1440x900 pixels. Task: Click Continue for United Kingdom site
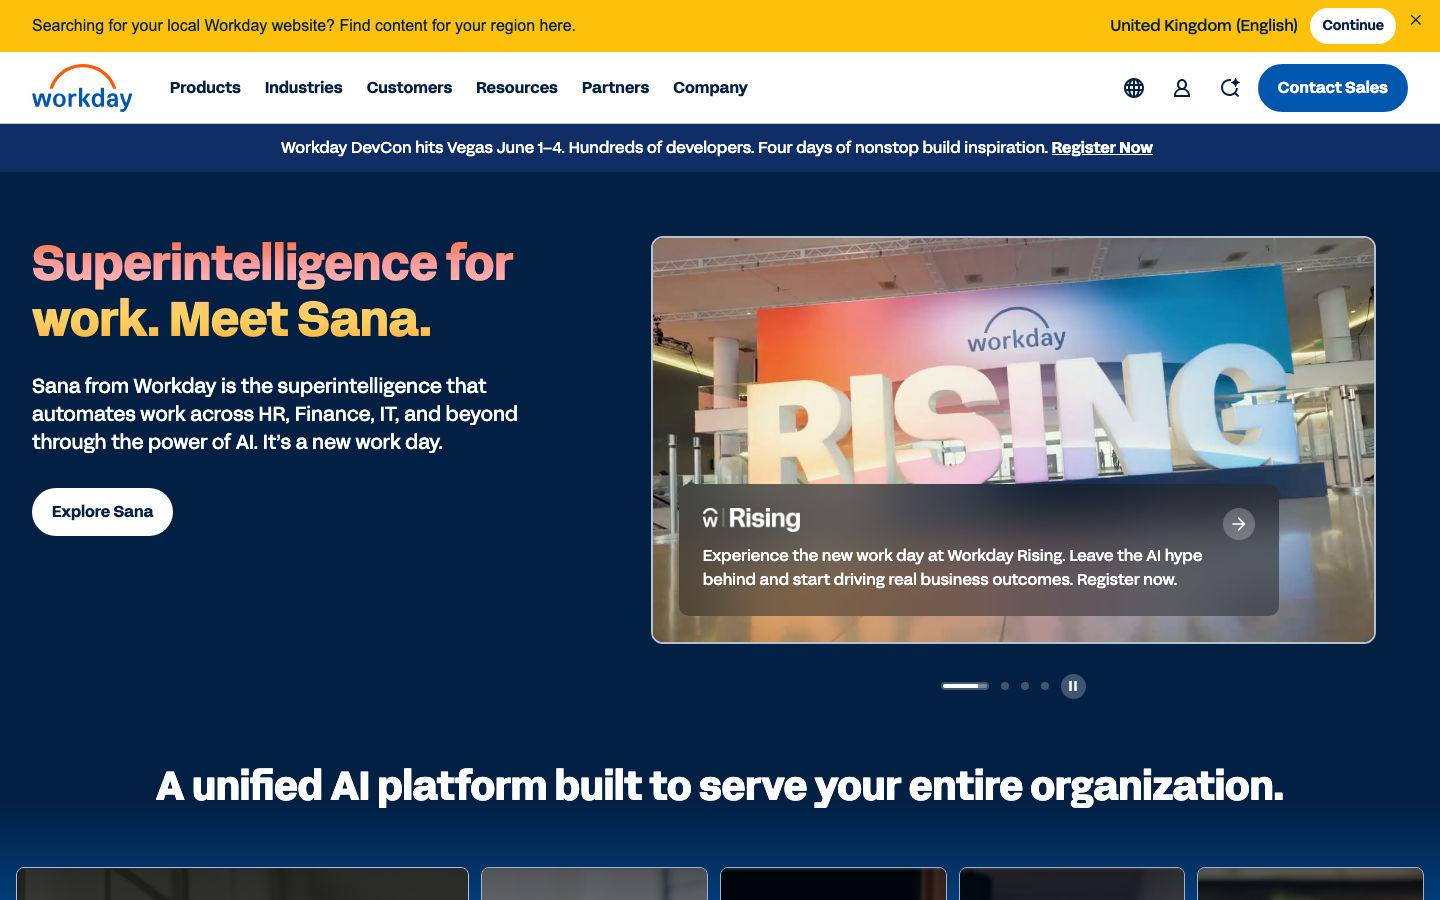point(1353,26)
